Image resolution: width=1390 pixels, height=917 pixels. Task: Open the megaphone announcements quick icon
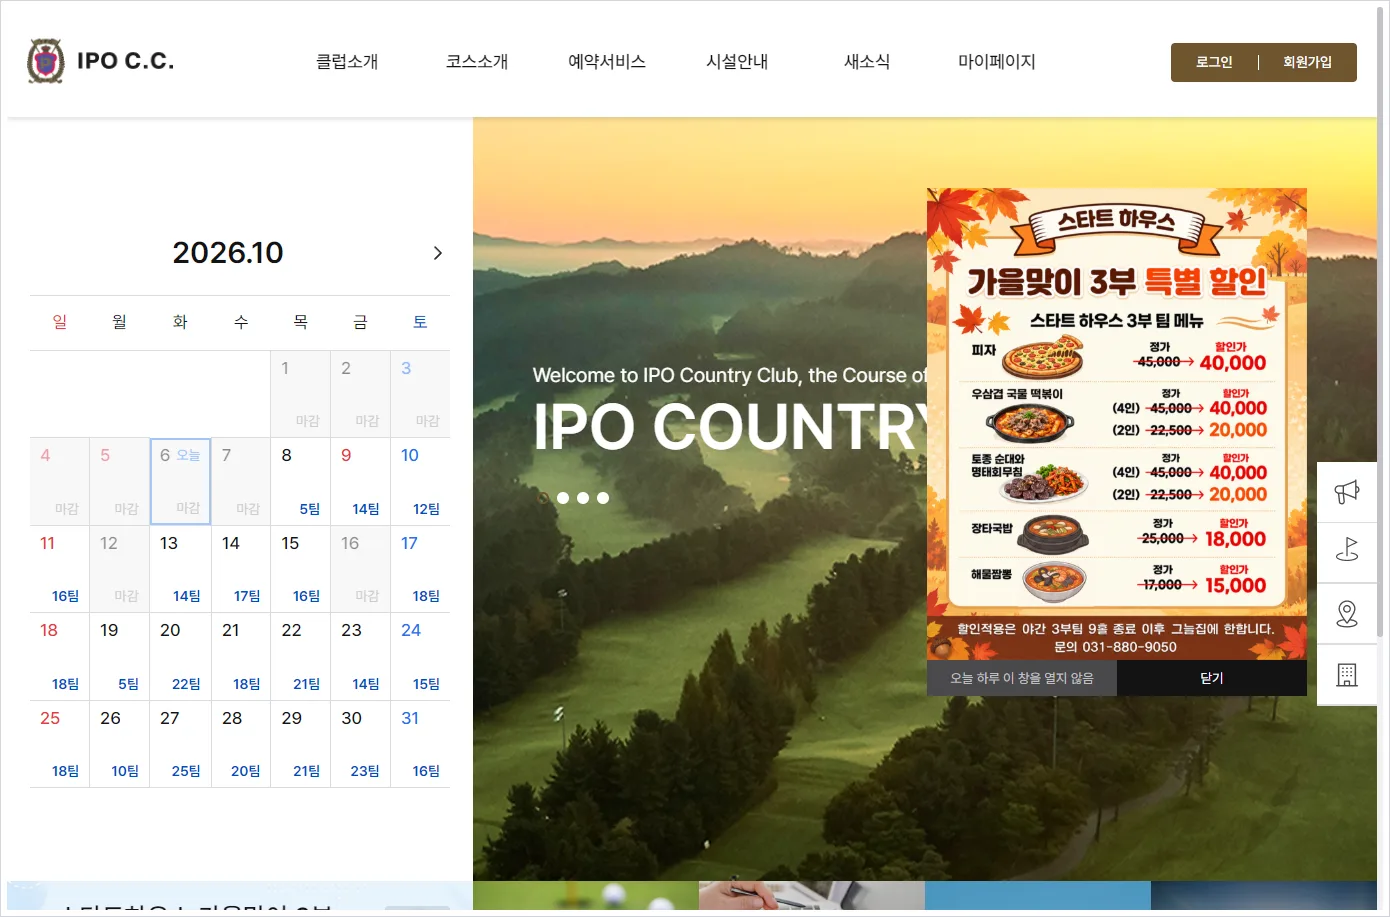[x=1347, y=491]
